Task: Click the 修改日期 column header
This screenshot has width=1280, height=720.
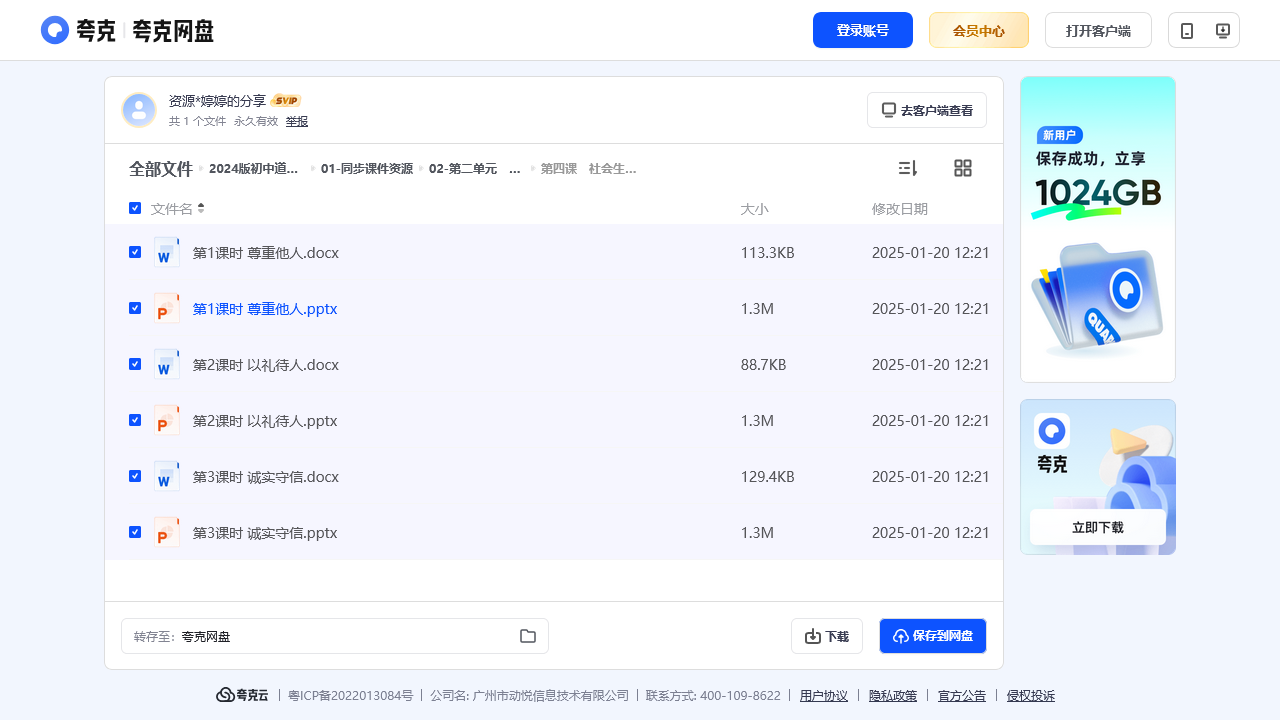Action: pos(900,209)
